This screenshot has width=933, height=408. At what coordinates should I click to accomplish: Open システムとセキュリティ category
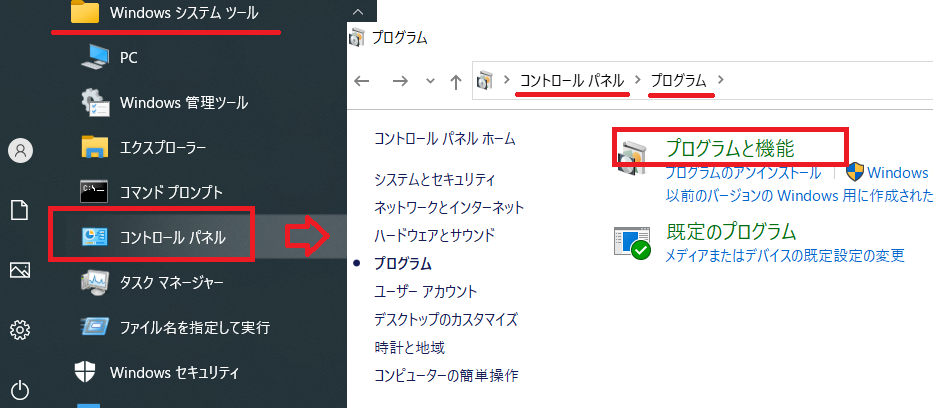tap(435, 179)
